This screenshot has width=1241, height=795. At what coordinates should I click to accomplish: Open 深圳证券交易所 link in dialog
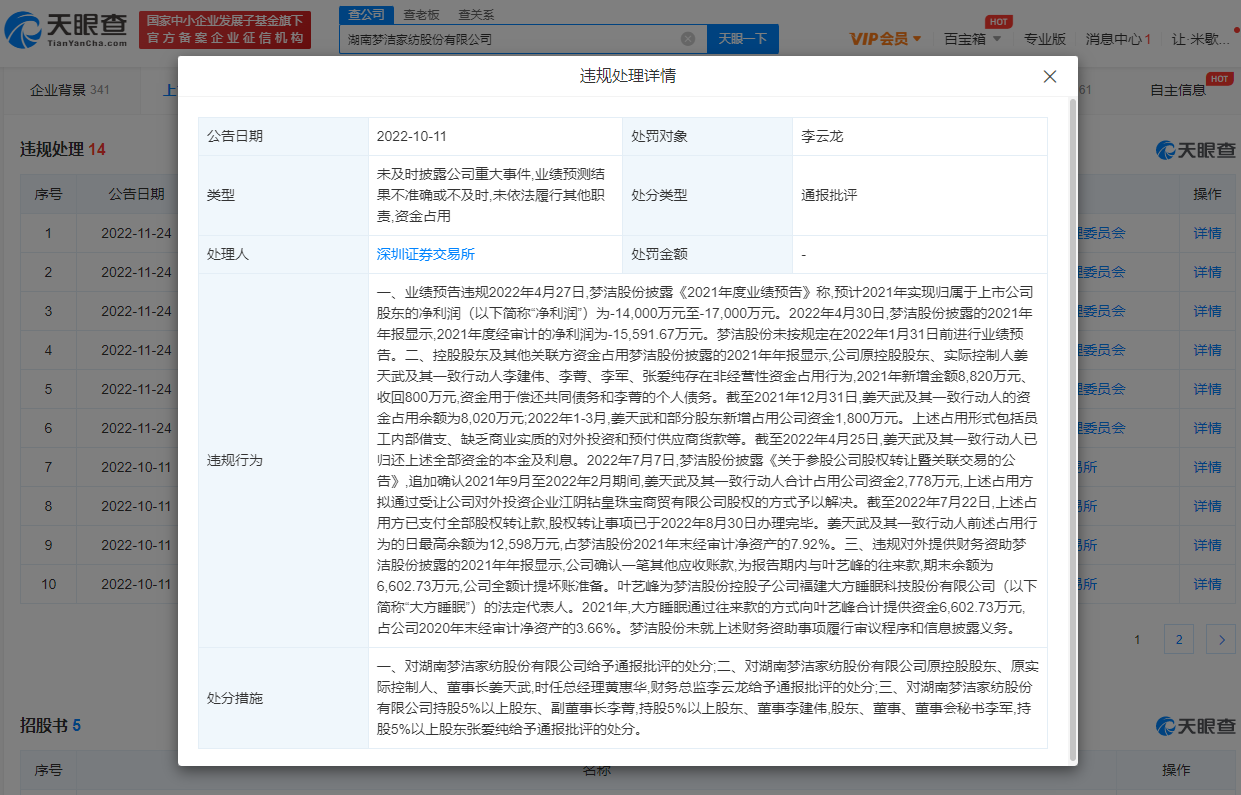click(426, 255)
